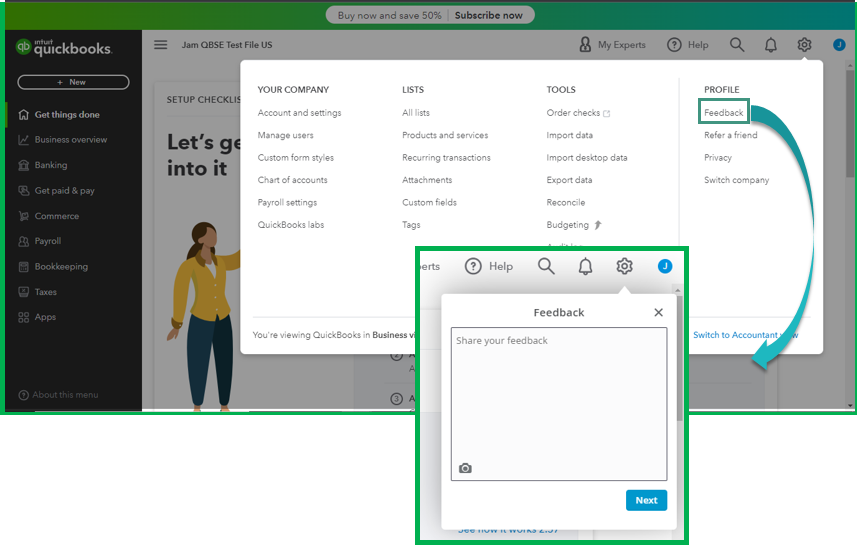
Task: Select Feedback under Profile
Action: (x=723, y=113)
